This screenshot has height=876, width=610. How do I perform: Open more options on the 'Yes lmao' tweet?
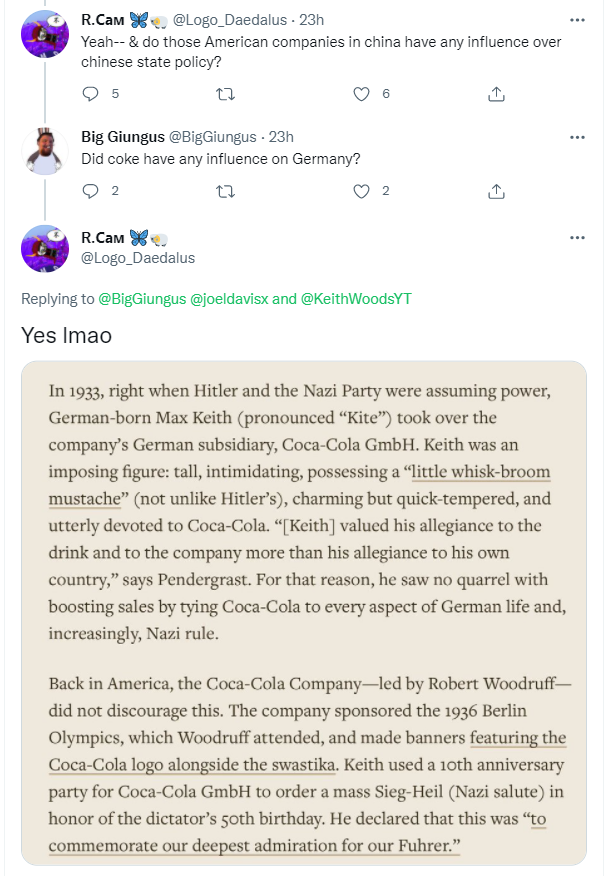click(577, 238)
